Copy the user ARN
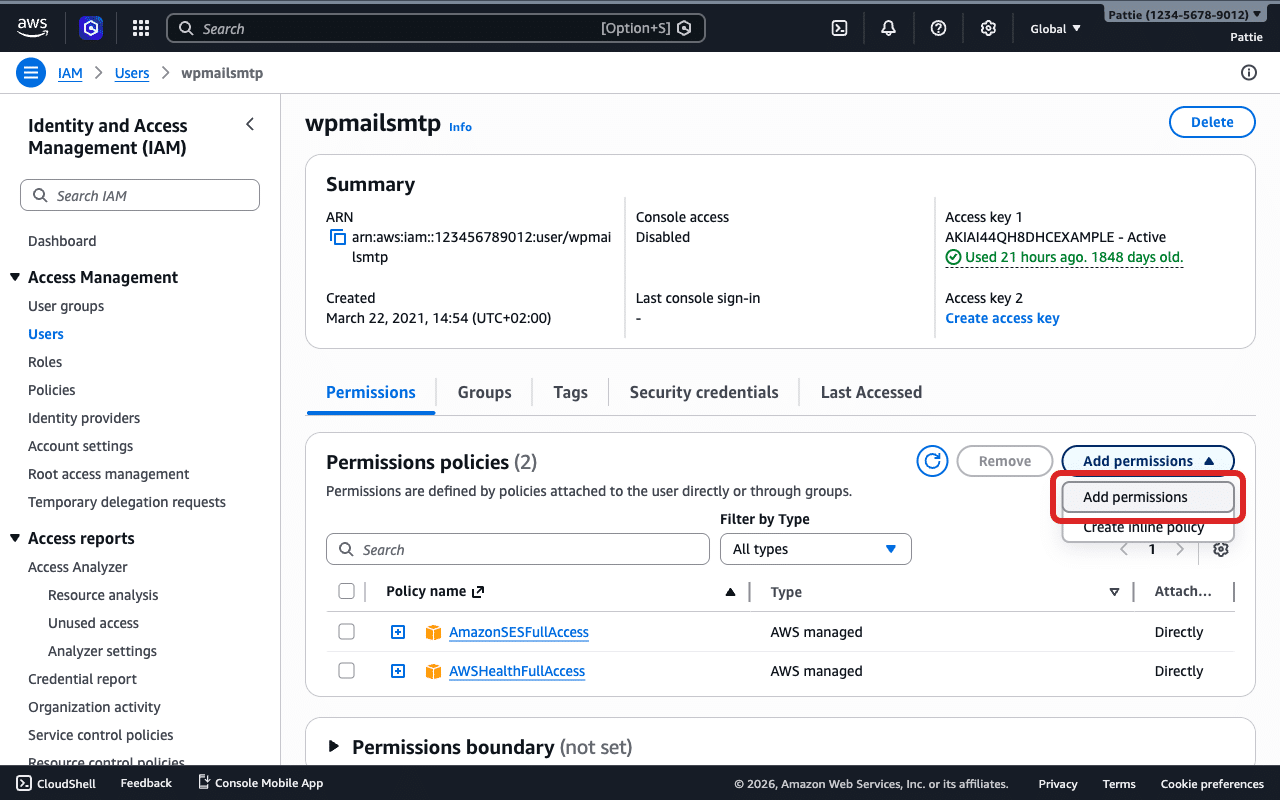Viewport: 1280px width, 800px height. point(338,238)
